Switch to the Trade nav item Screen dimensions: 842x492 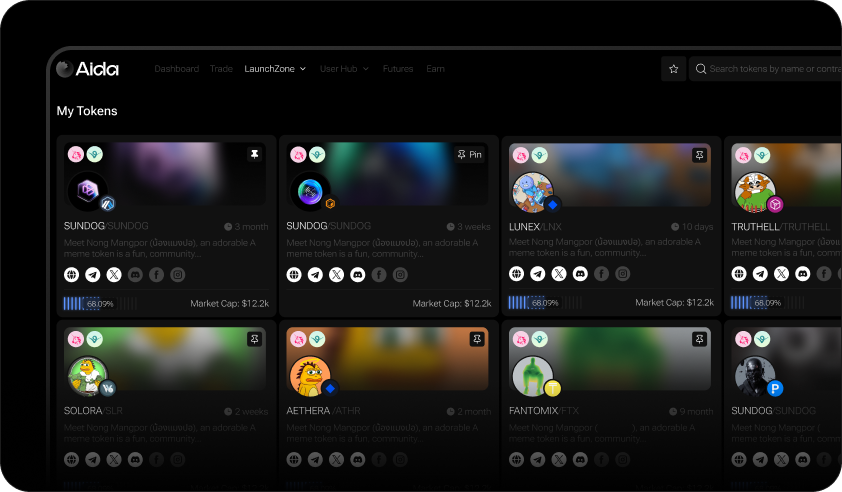coord(221,69)
